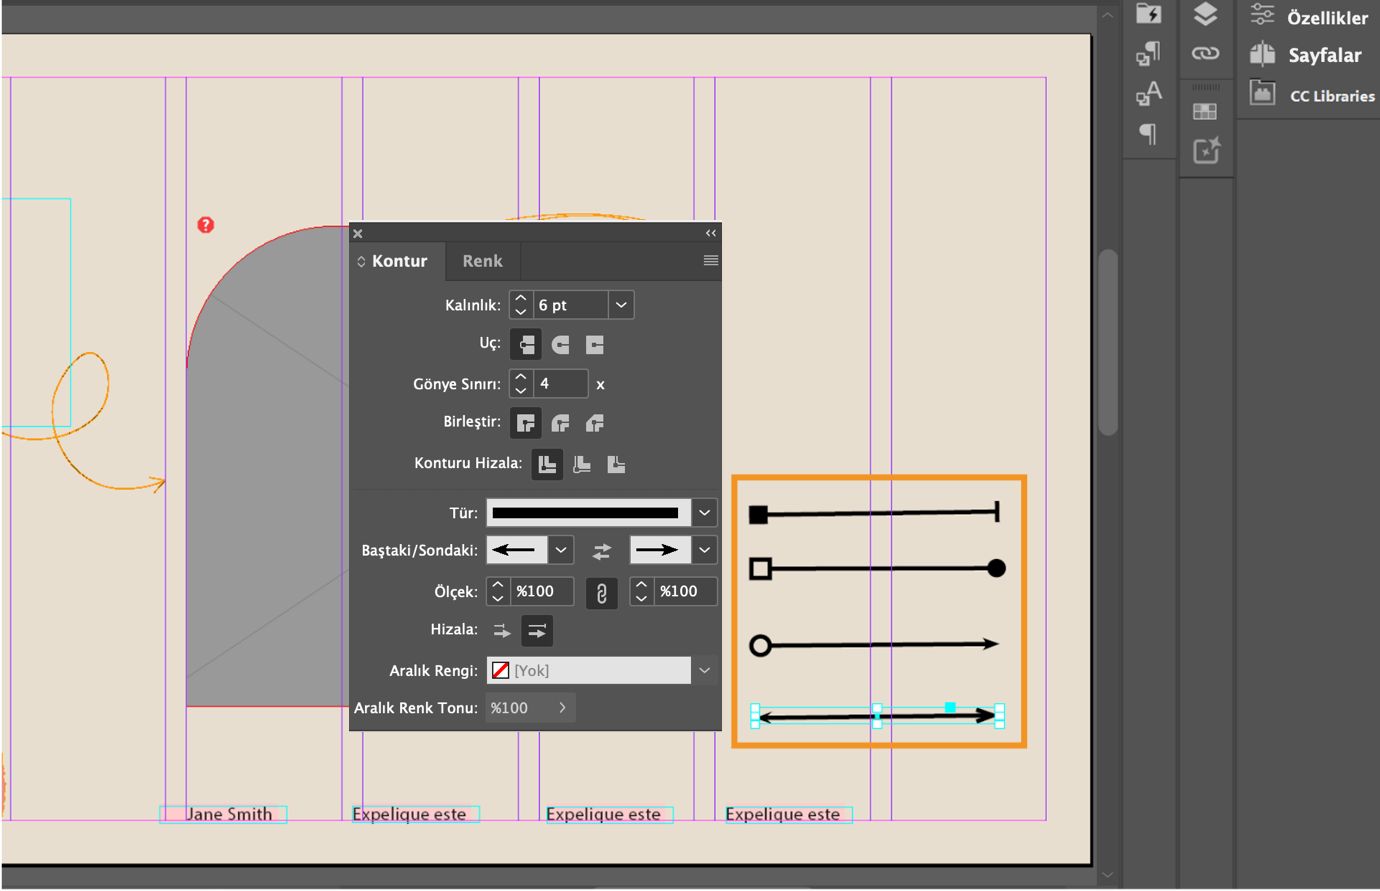The width and height of the screenshot is (1380, 891).
Task: Open the Paragraph panel pilcrow icon
Action: click(x=1149, y=134)
